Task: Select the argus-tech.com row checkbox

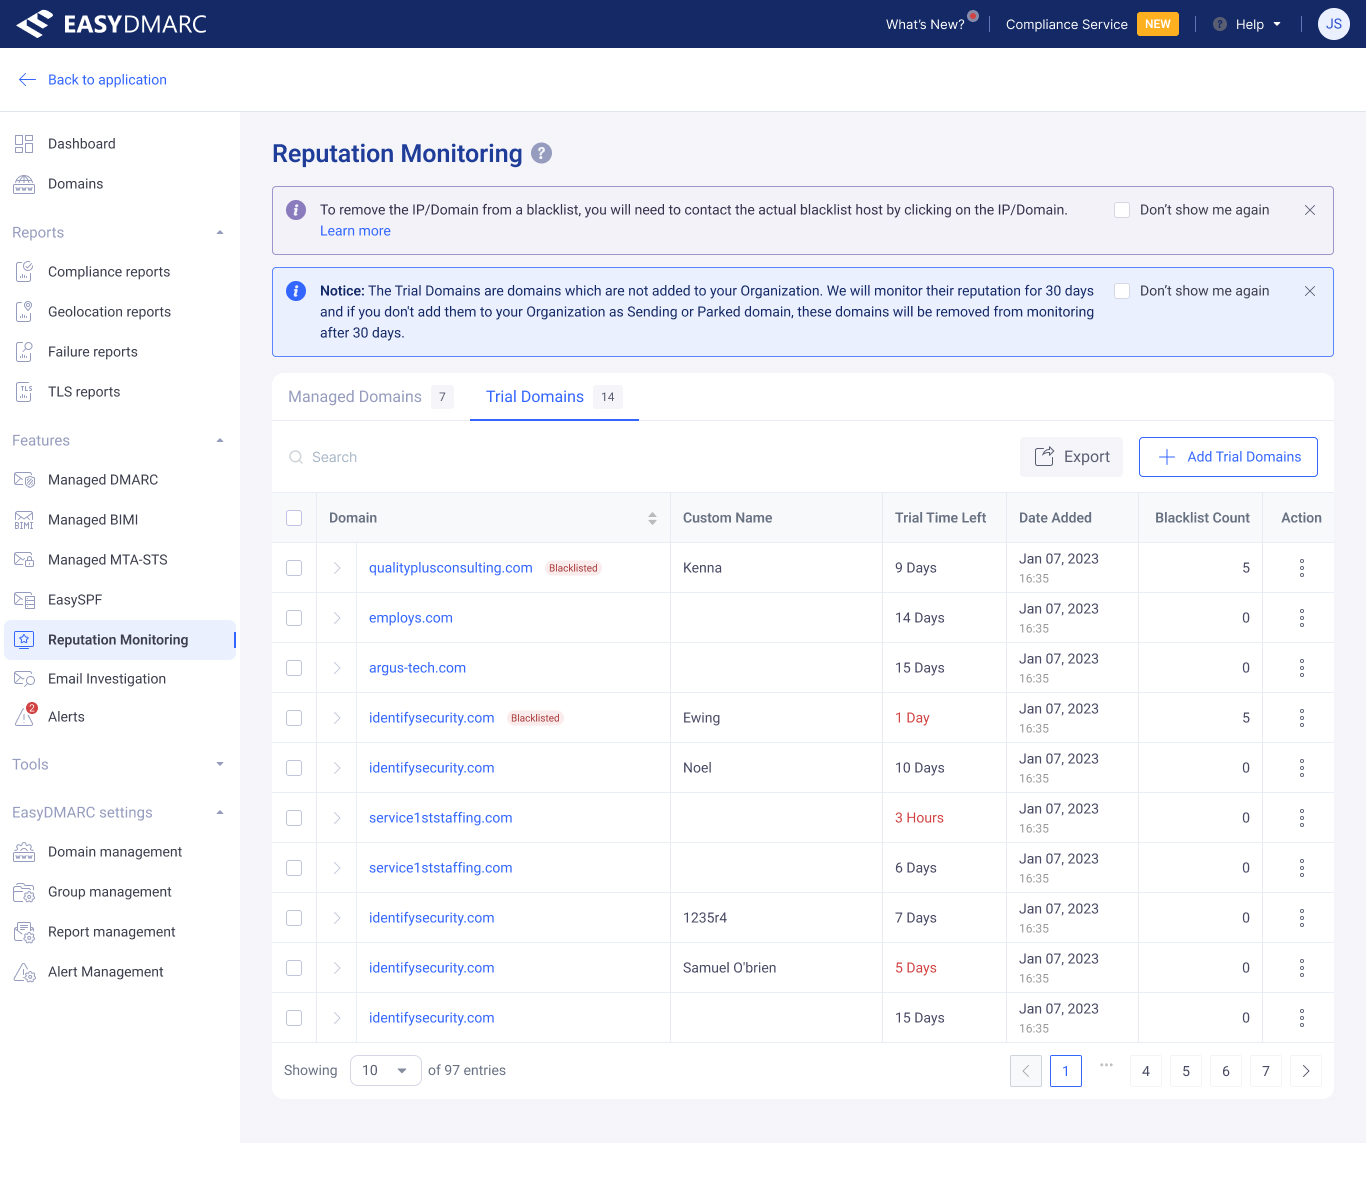Action: (294, 668)
